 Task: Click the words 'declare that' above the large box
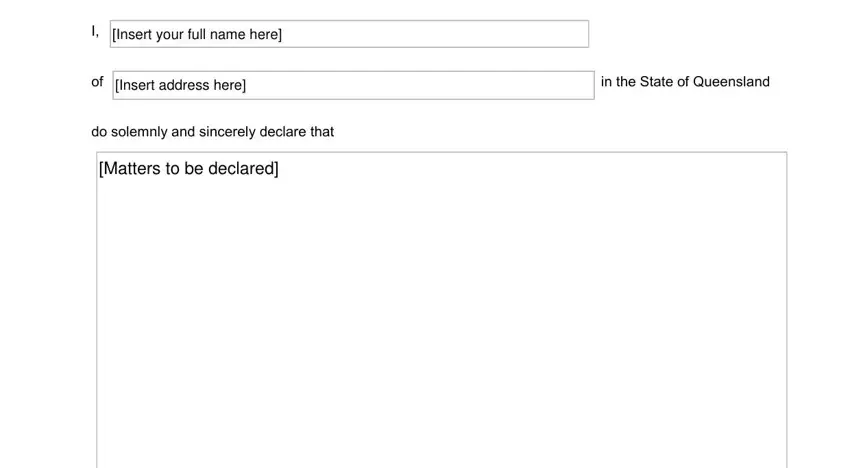click(x=297, y=132)
